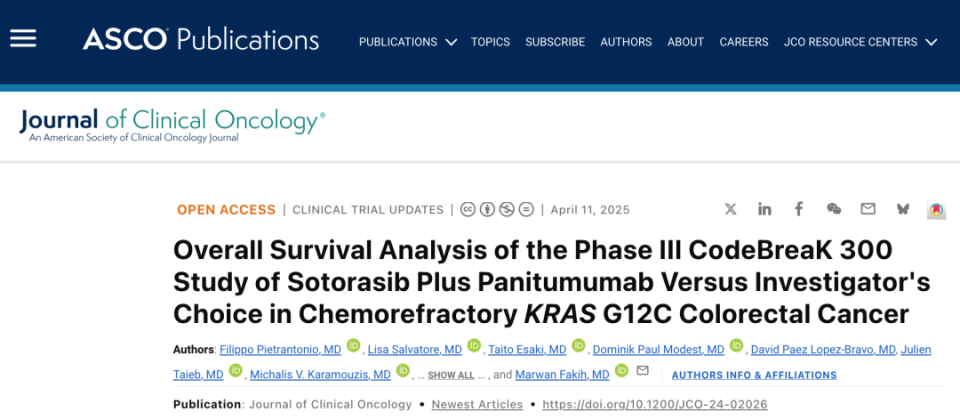Open Filippo Pietrantonio's ORCID iD icon

353,345
